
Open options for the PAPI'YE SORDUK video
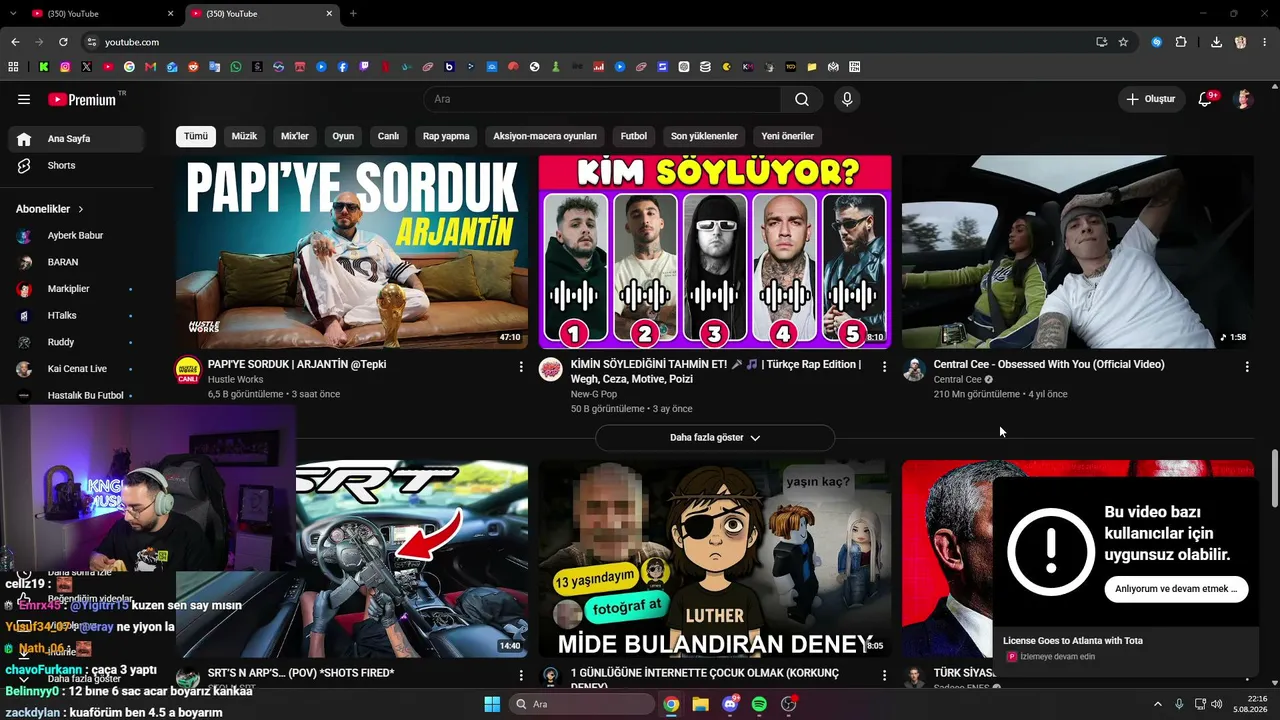521,367
